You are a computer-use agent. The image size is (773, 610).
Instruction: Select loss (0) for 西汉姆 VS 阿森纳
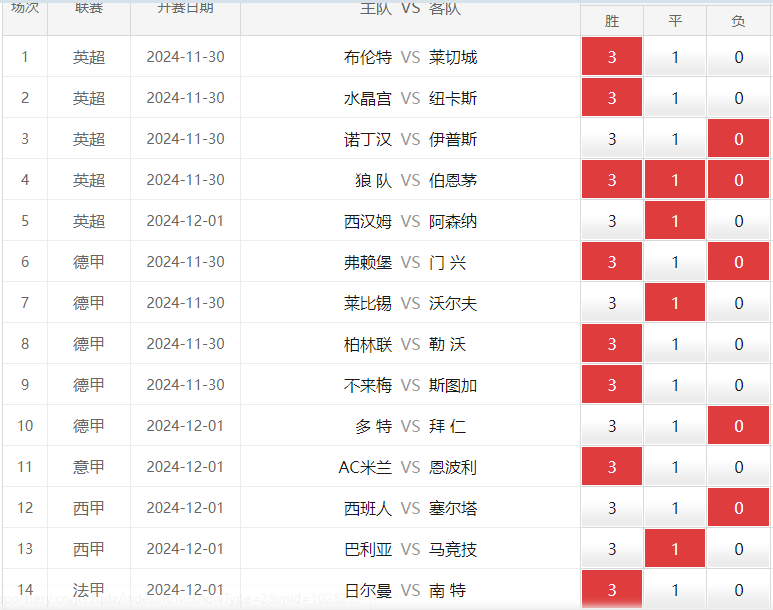point(738,220)
